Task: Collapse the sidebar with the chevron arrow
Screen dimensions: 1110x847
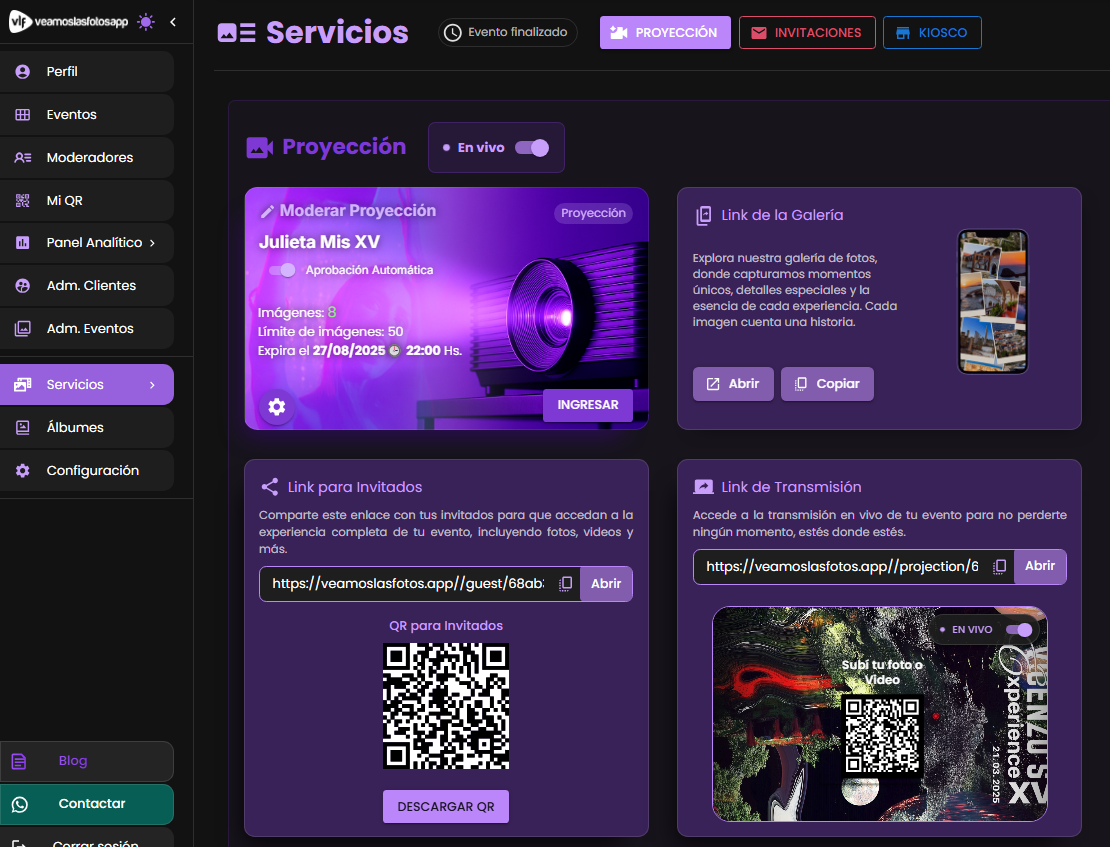Action: click(173, 22)
